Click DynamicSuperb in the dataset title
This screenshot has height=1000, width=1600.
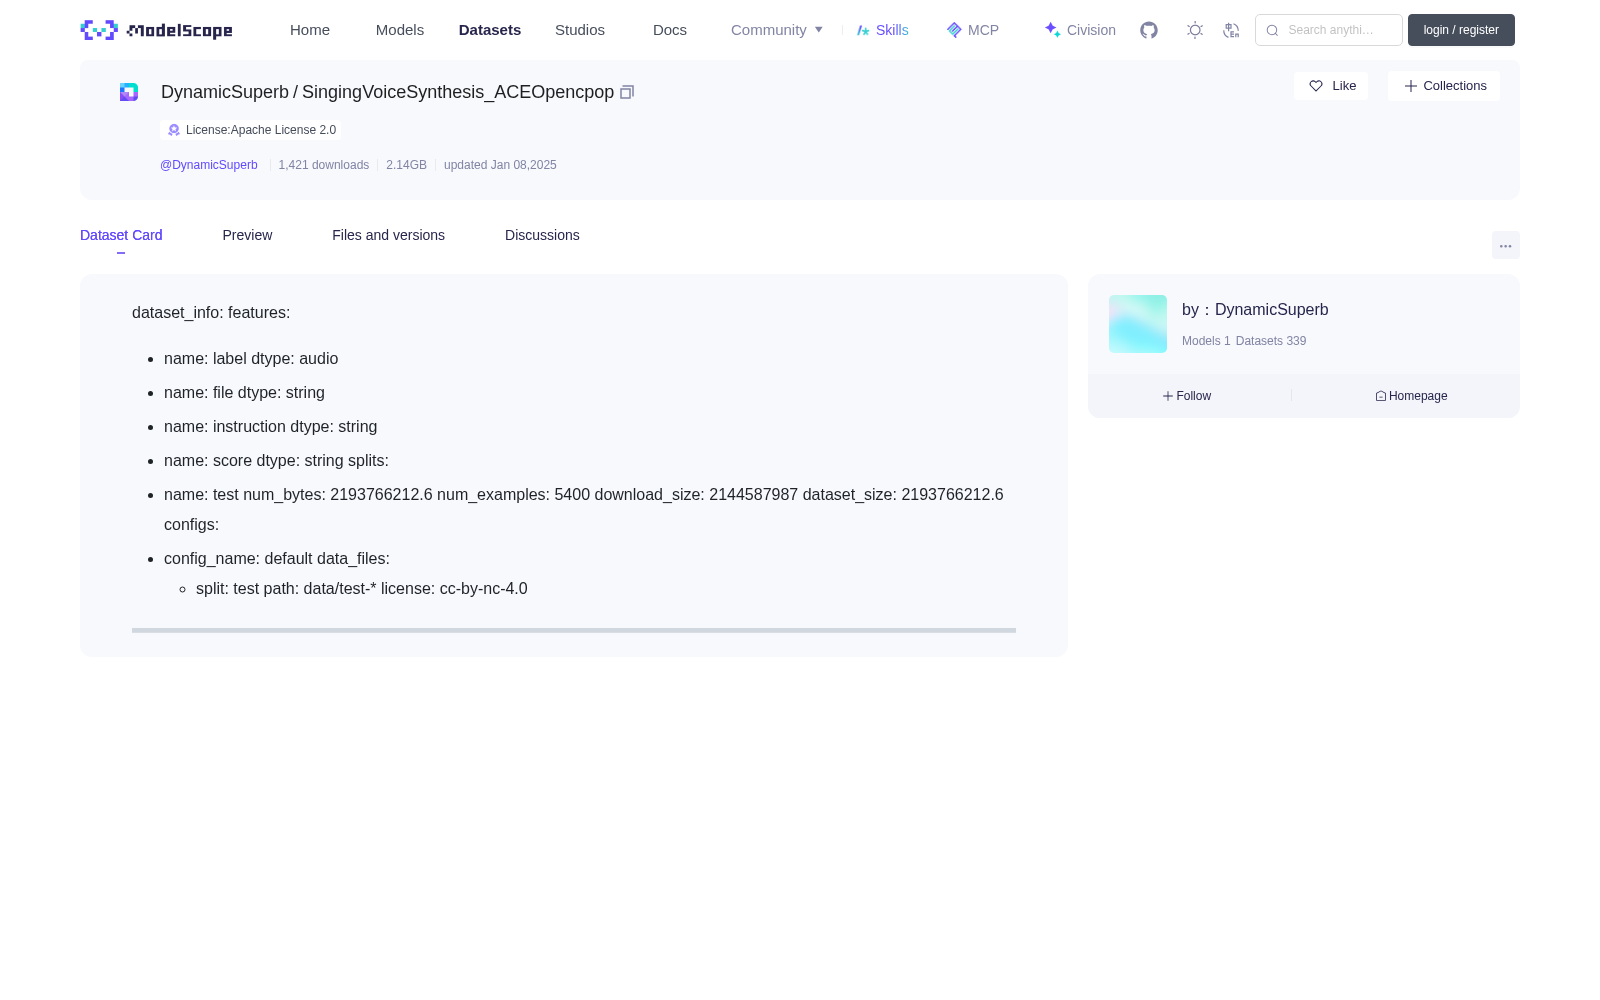(x=225, y=92)
